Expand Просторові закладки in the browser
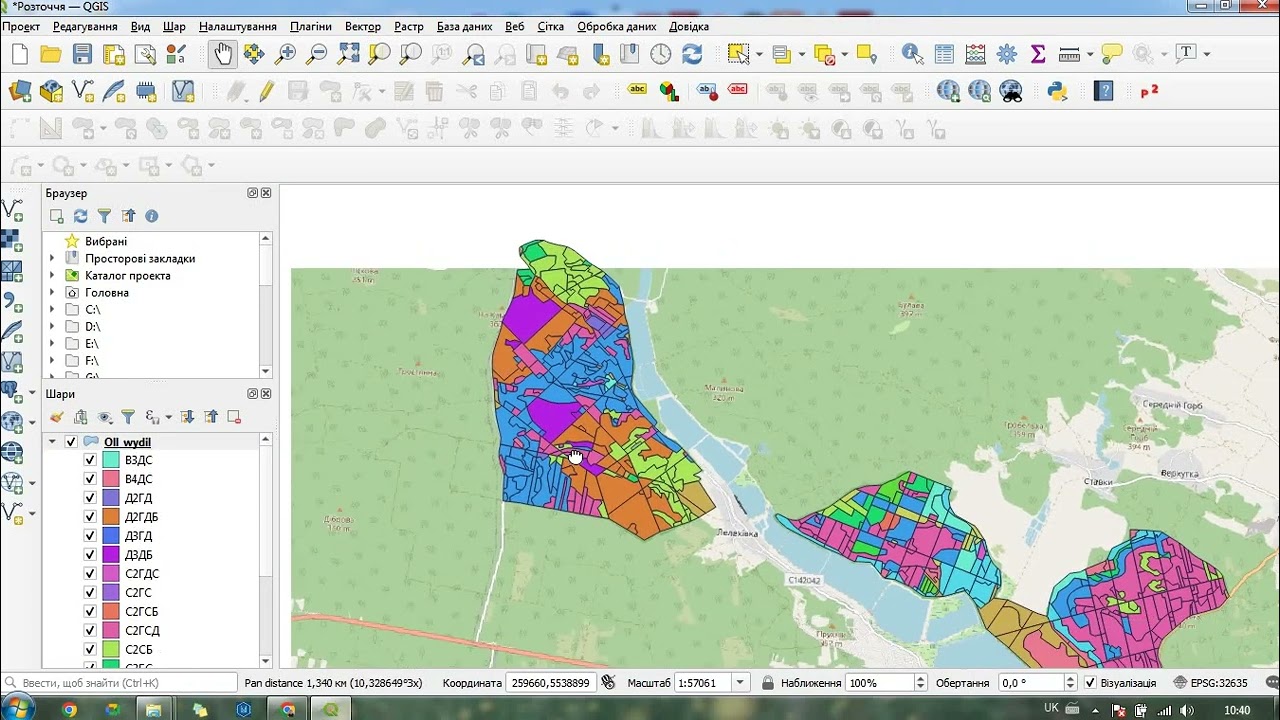 pos(52,259)
